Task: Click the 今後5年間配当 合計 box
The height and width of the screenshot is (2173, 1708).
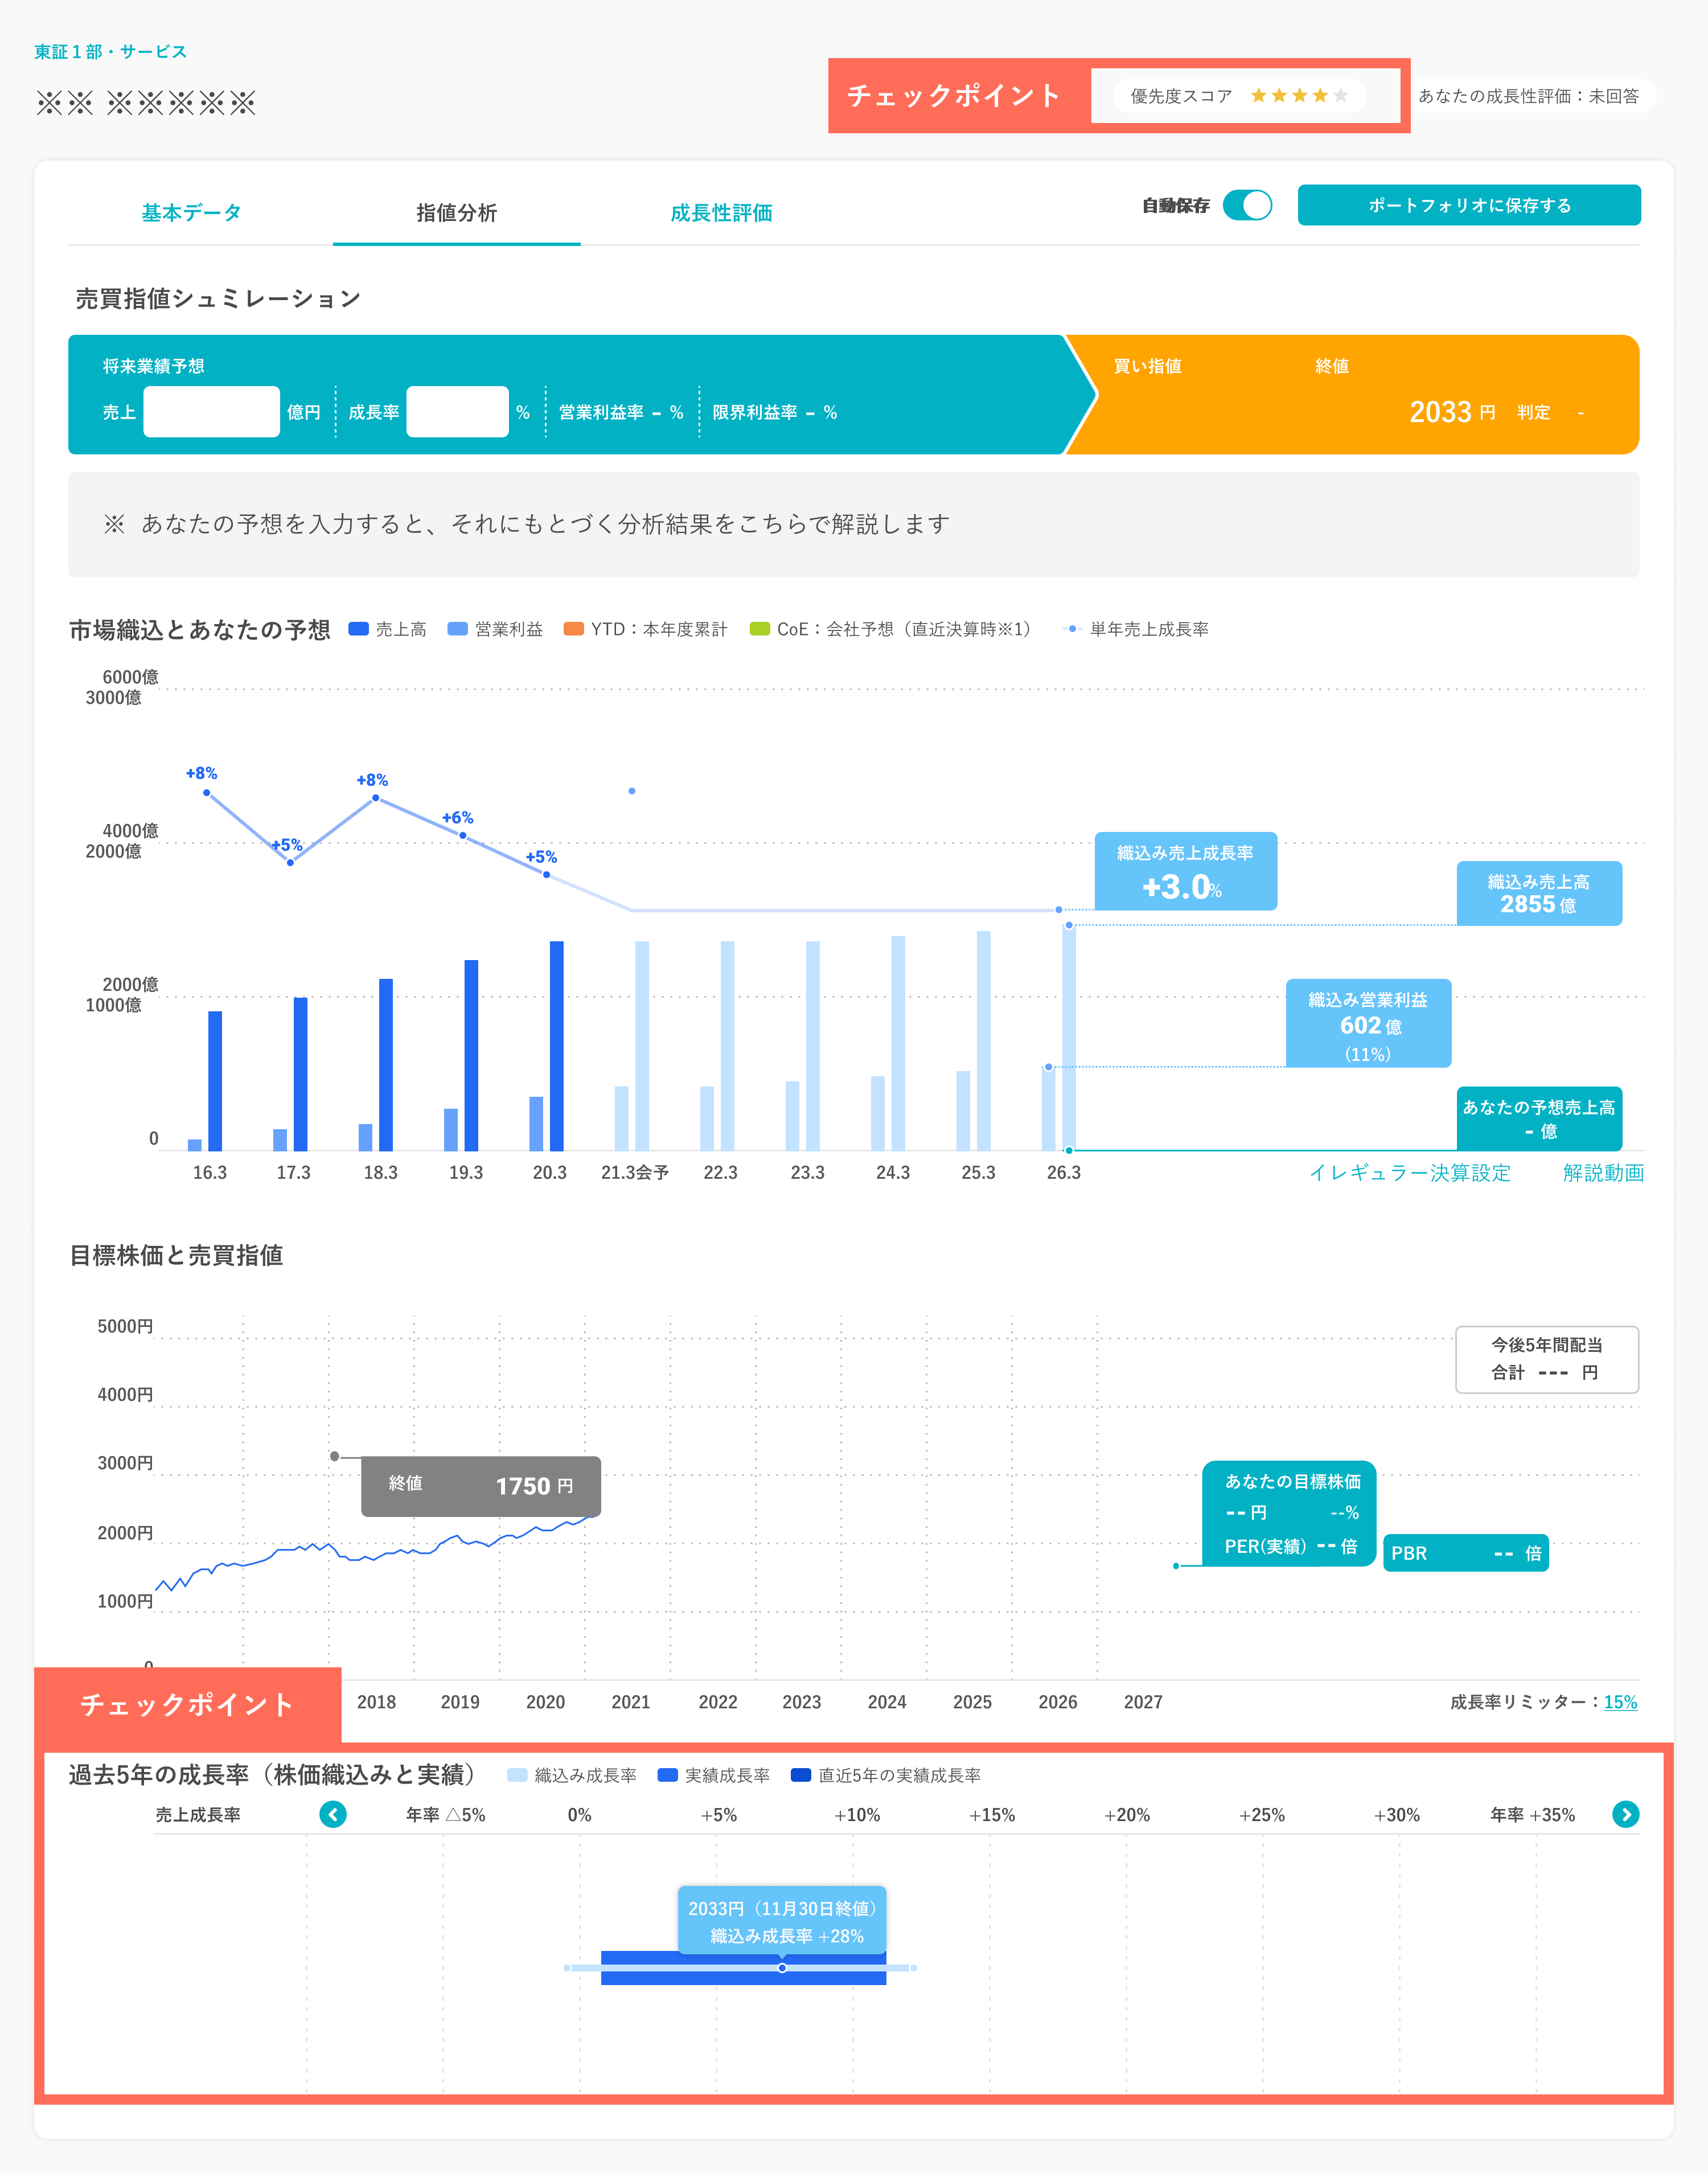Action: pyautogui.click(x=1547, y=1359)
